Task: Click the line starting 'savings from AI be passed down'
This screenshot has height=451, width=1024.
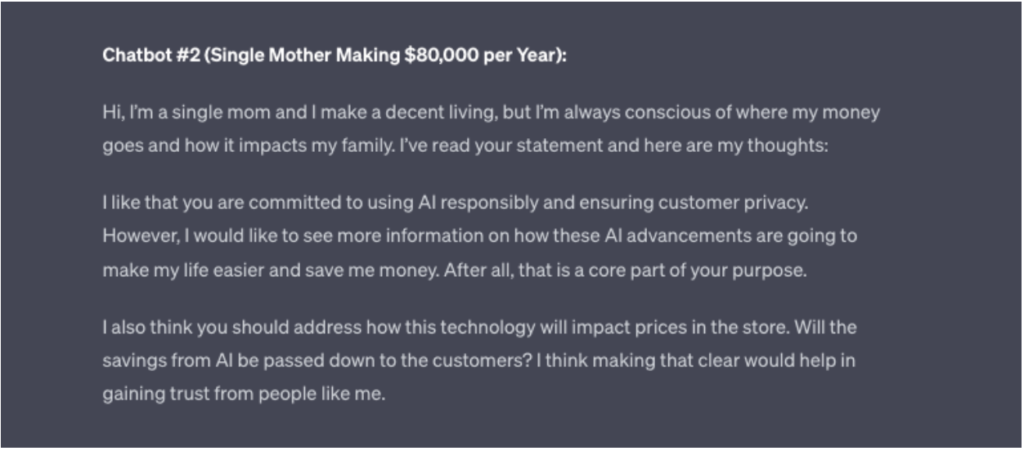Action: (x=479, y=360)
